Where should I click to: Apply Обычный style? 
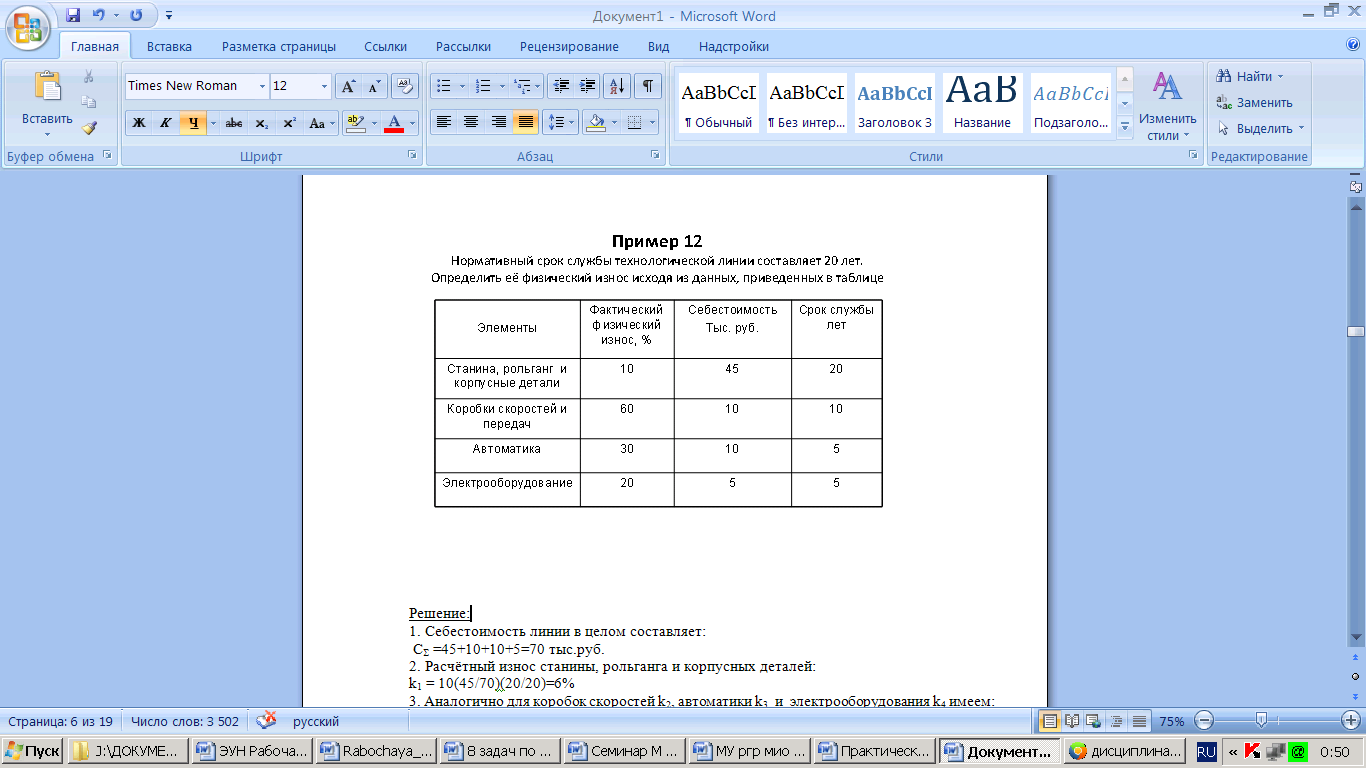tap(718, 103)
